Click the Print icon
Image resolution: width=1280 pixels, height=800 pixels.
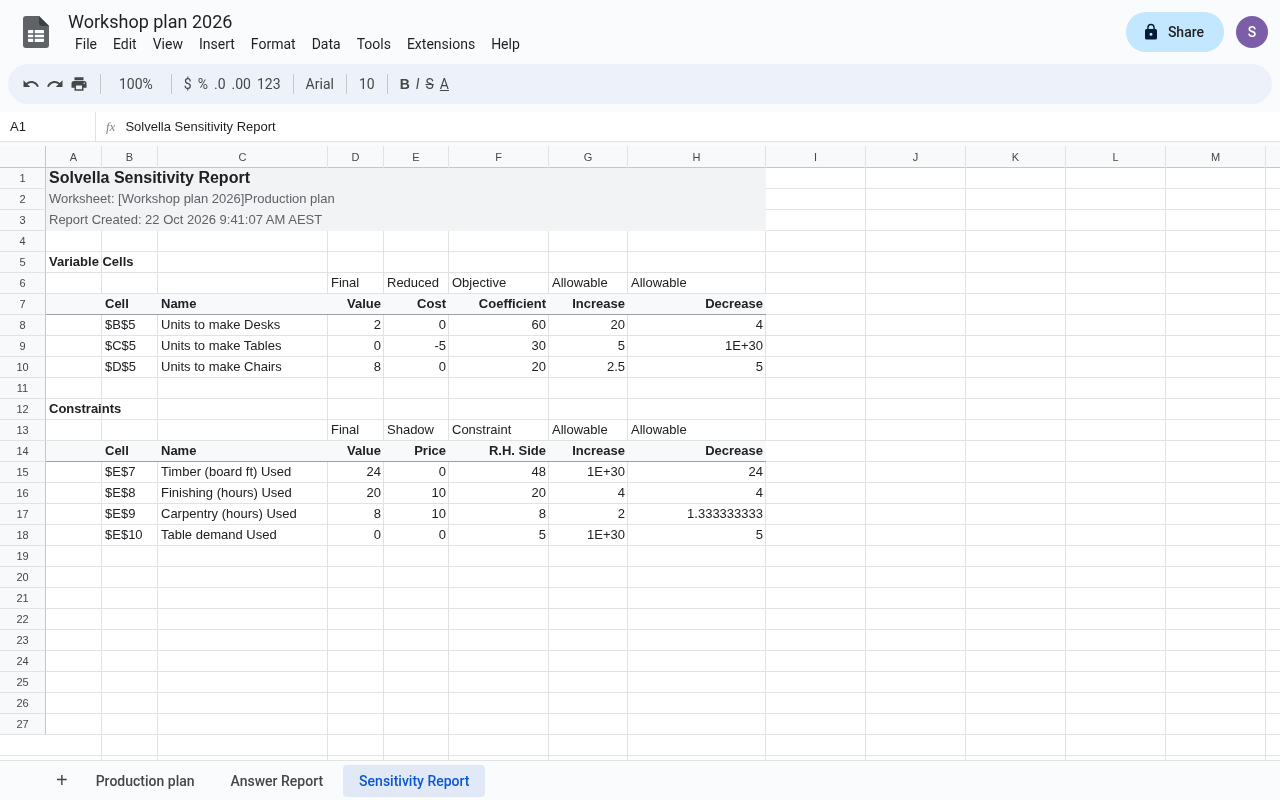(x=79, y=84)
